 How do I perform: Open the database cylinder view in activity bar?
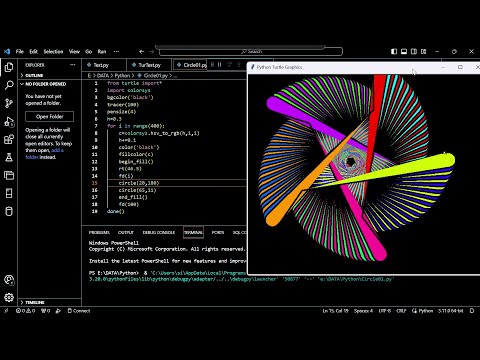tap(9, 211)
